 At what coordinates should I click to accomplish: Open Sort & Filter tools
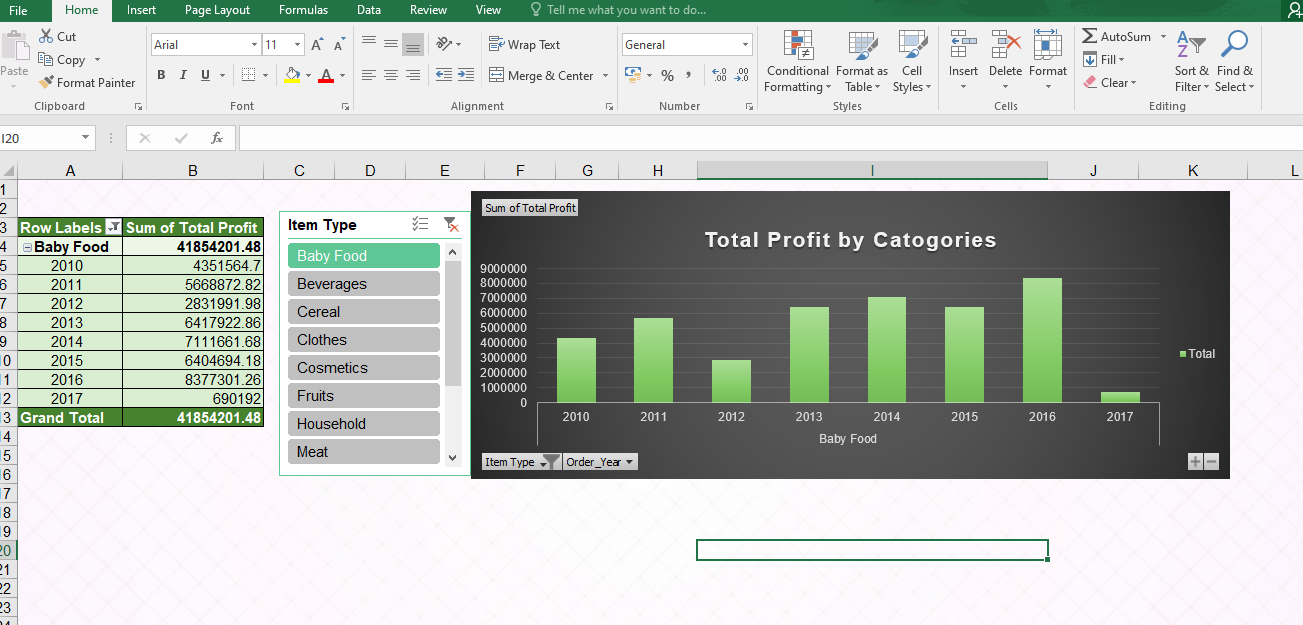point(1191,62)
